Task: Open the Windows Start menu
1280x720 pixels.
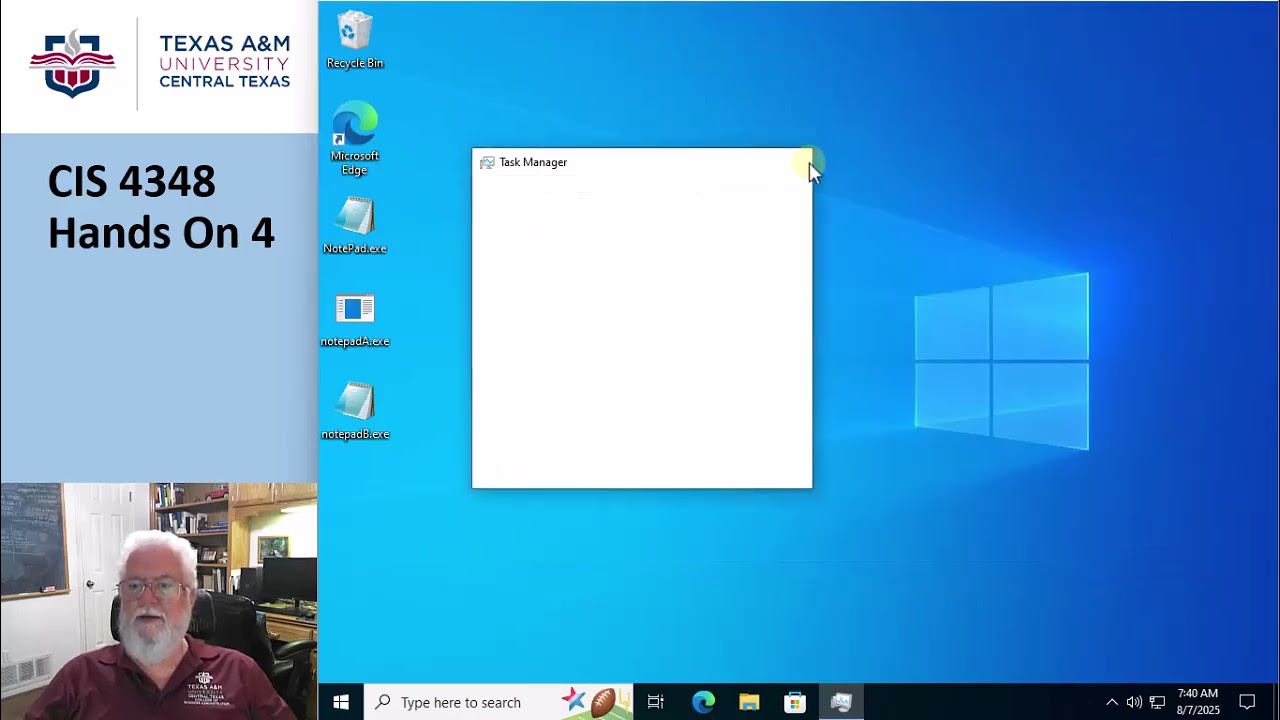Action: click(341, 702)
